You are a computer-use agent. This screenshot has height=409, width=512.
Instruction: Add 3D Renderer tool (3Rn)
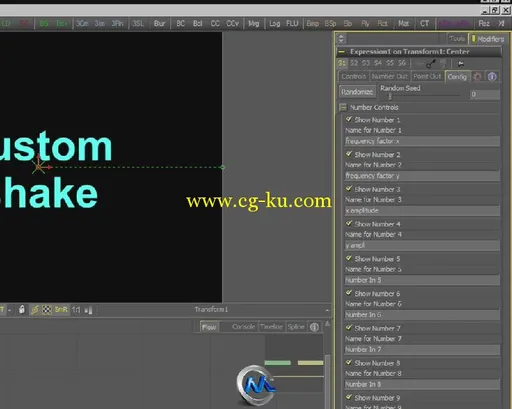pyautogui.click(x=117, y=24)
